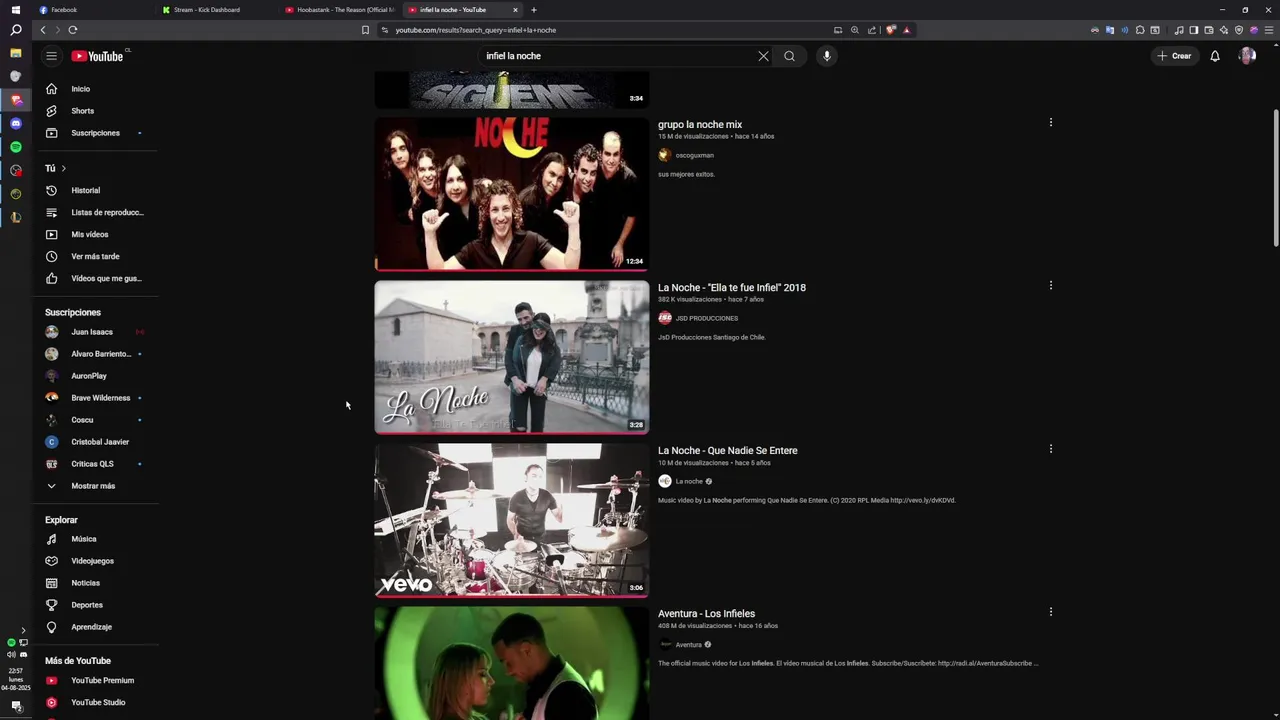Click the browser address bar URL
Screen dimensions: 1280x720
475,30
